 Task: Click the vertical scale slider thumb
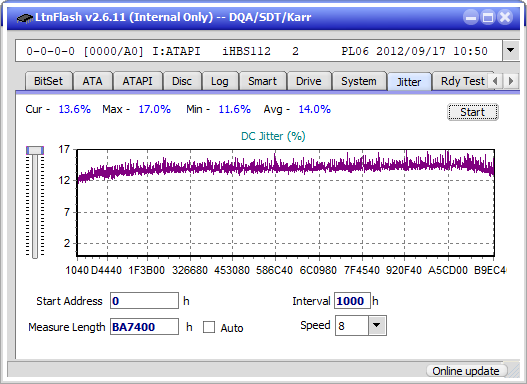click(x=35, y=150)
